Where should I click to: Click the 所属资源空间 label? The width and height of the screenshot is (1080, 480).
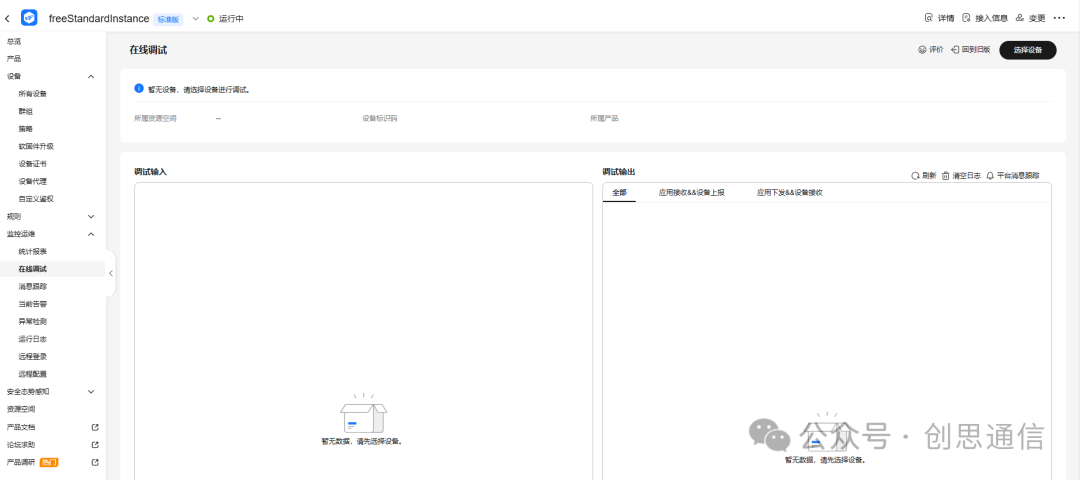155,118
